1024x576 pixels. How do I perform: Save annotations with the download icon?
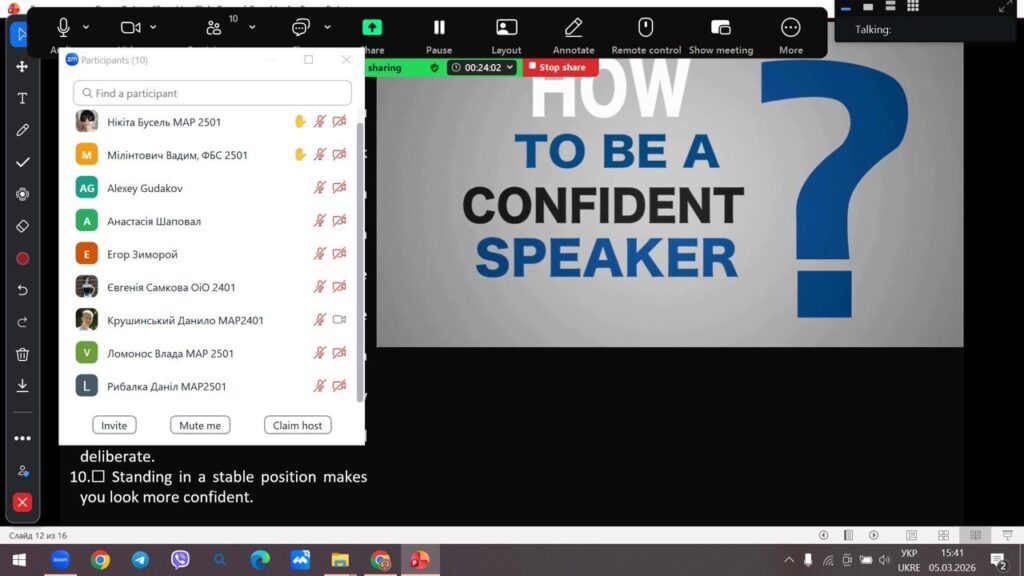(22, 386)
